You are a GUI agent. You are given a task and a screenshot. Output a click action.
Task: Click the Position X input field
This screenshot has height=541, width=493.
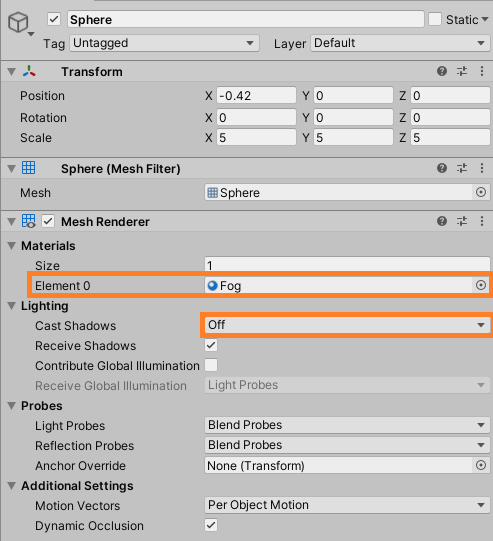[256, 95]
